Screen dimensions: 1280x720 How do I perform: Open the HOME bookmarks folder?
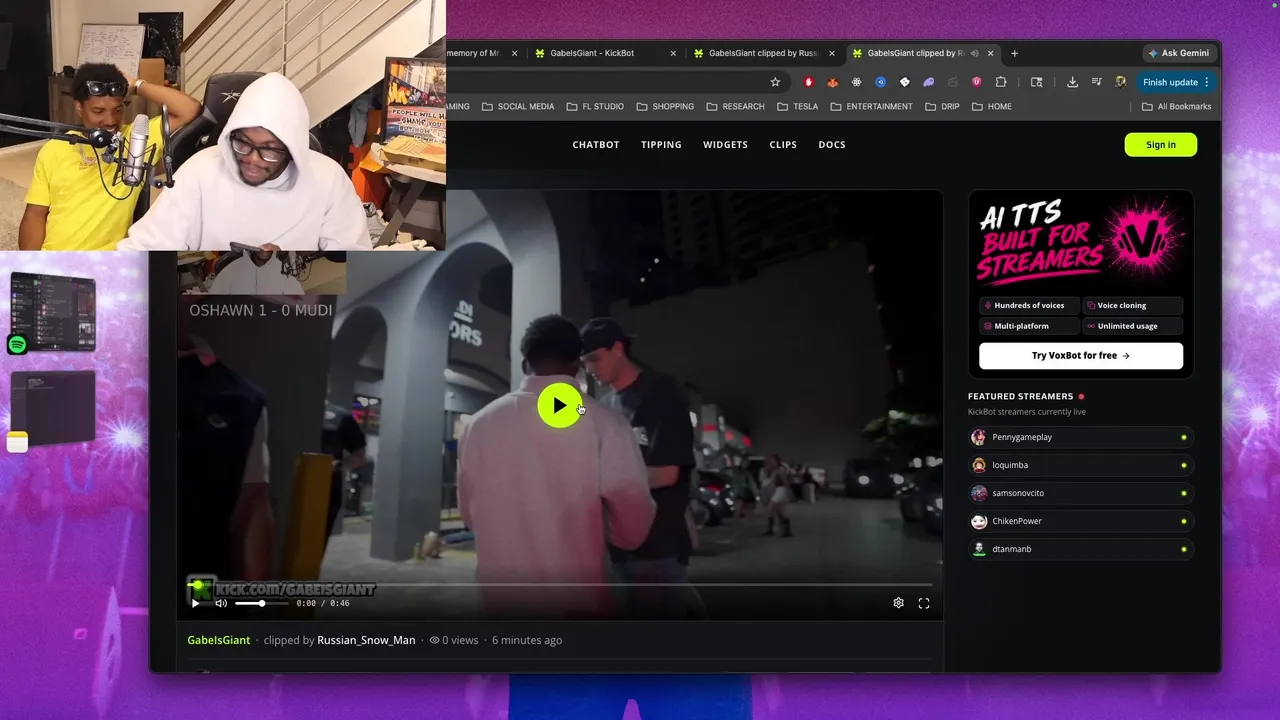(991, 106)
